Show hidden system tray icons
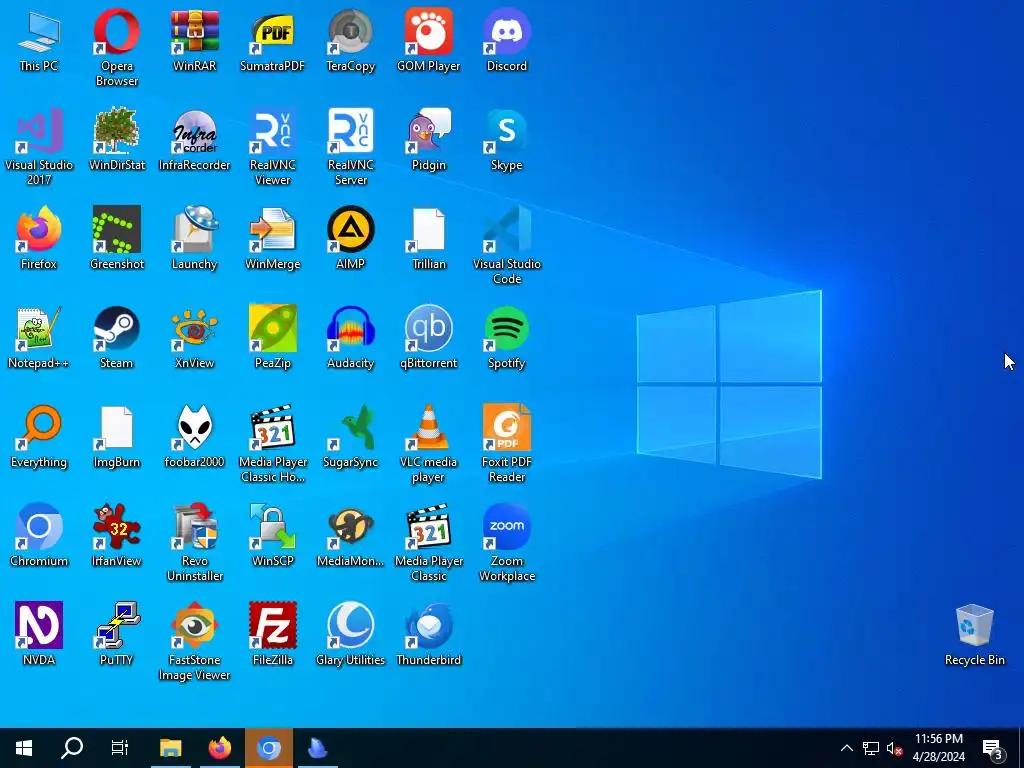The height and width of the screenshot is (768, 1024). 846,748
